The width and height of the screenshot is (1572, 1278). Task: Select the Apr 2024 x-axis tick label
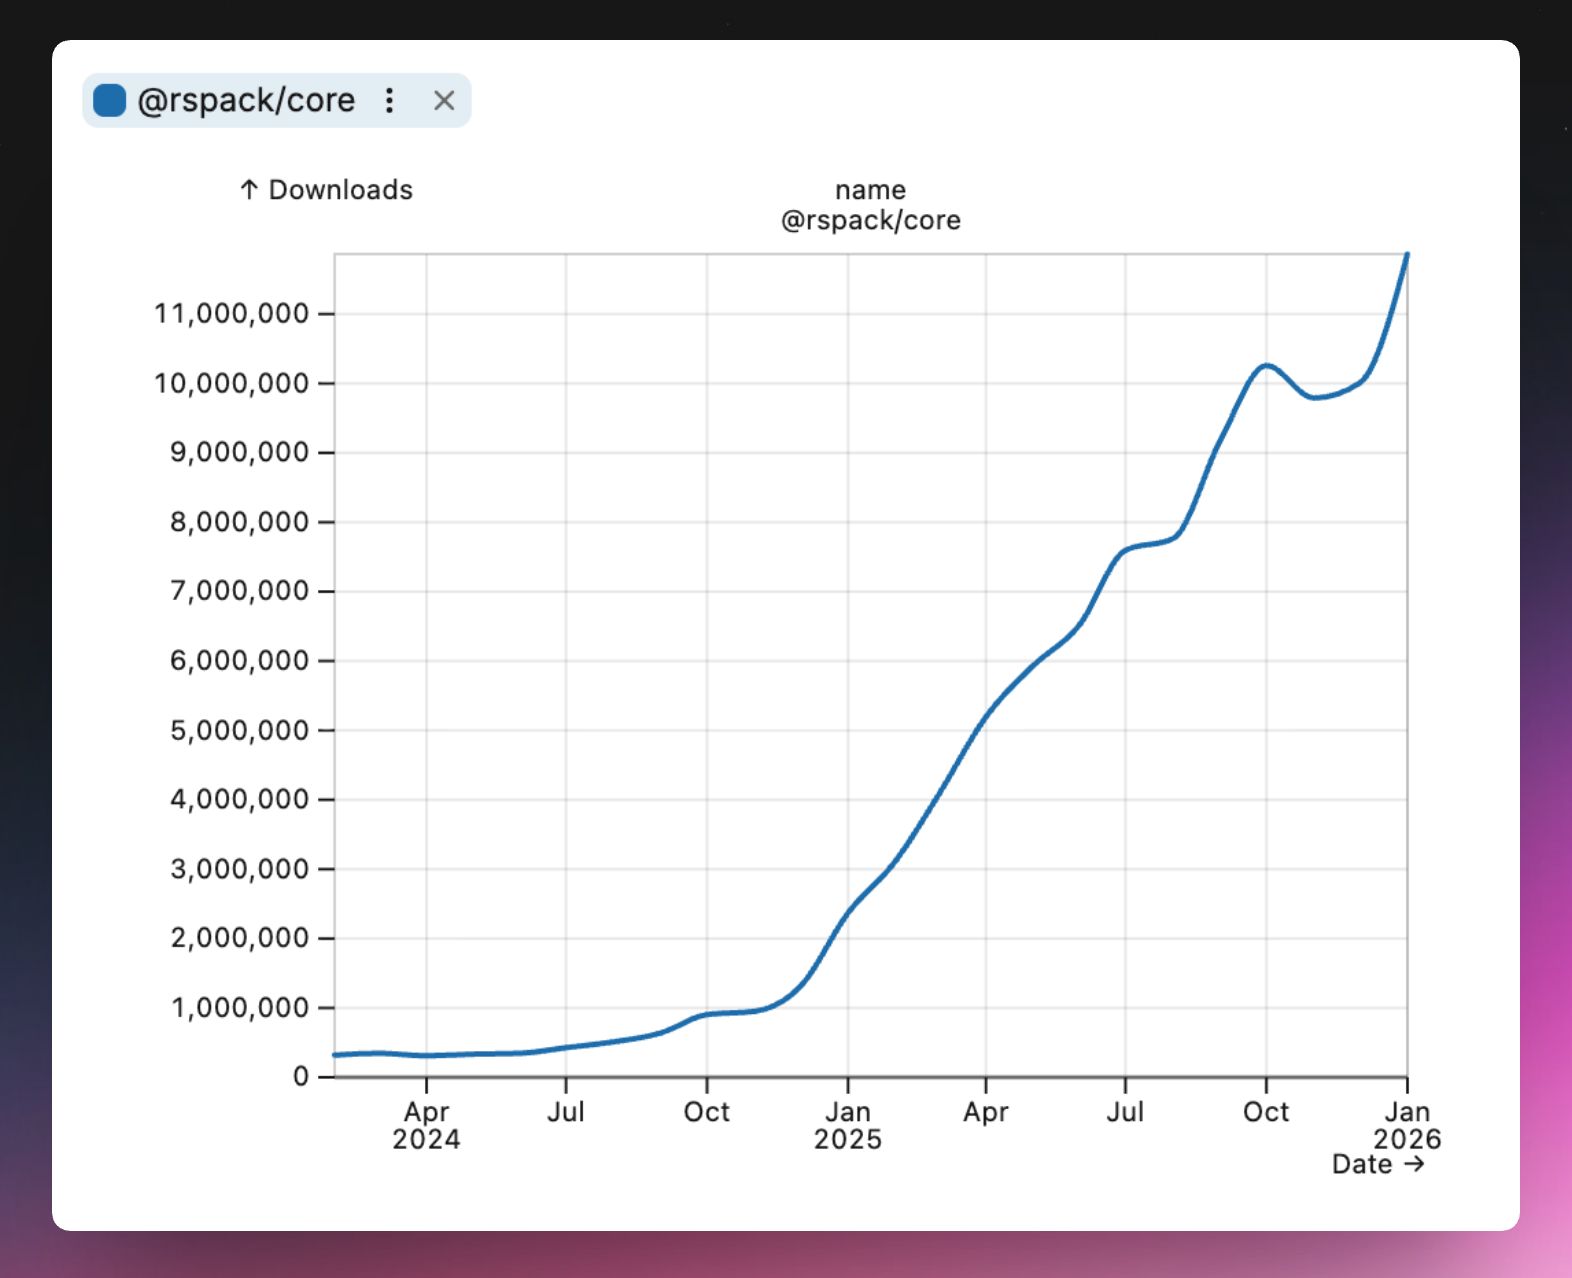[426, 1125]
